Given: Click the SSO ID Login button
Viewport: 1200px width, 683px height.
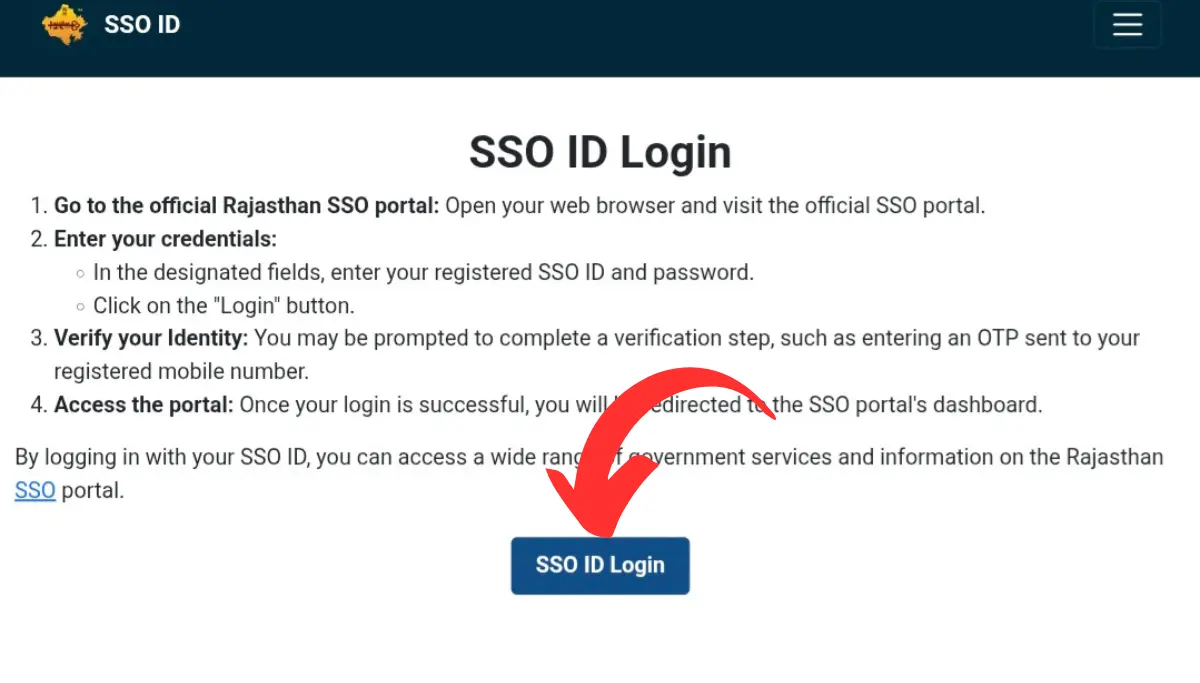Looking at the screenshot, I should [600, 565].
